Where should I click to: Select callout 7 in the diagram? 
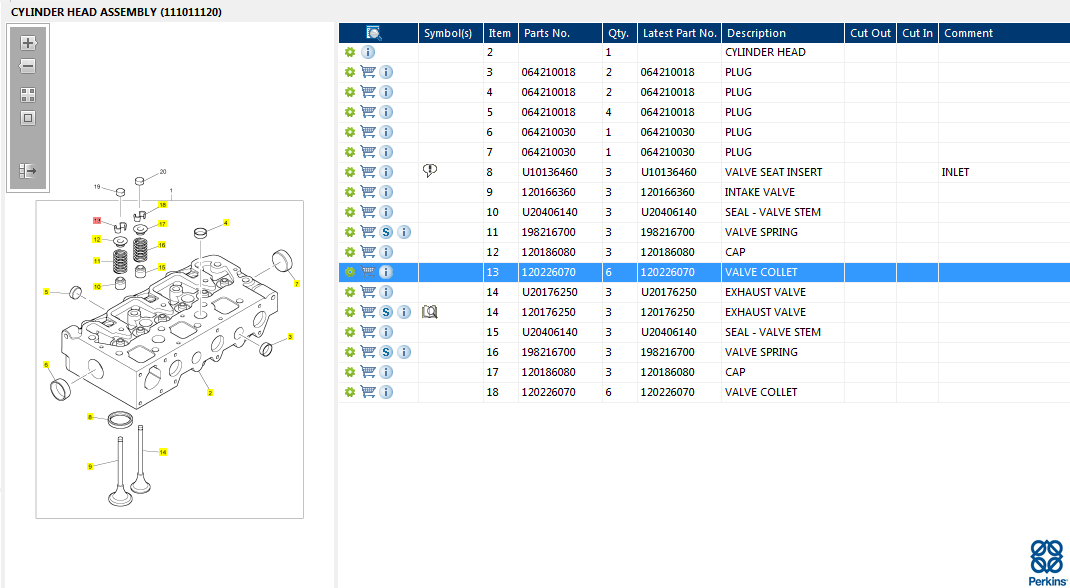click(x=297, y=283)
